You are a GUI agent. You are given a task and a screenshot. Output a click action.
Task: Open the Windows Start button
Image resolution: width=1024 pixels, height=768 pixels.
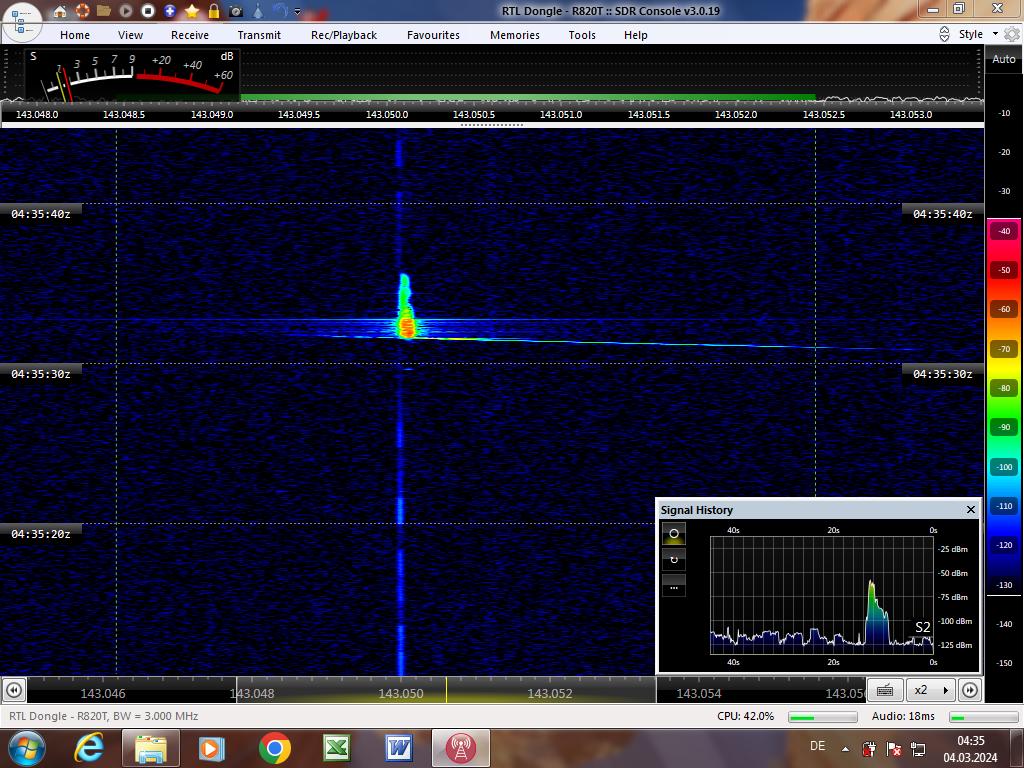27,748
